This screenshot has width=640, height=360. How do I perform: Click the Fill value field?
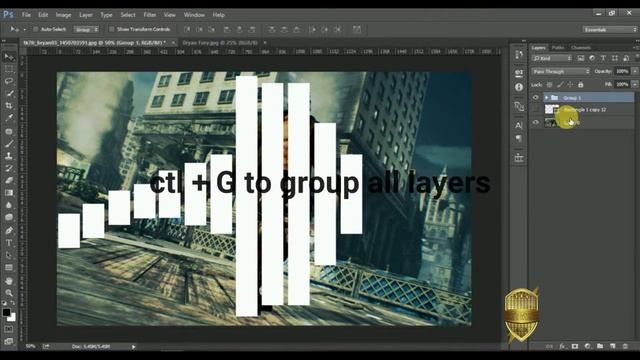pos(622,84)
